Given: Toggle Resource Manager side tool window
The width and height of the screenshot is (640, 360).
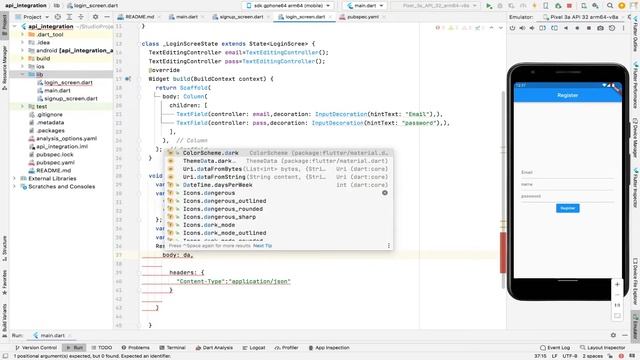Looking at the screenshot, I should [x=4, y=68].
